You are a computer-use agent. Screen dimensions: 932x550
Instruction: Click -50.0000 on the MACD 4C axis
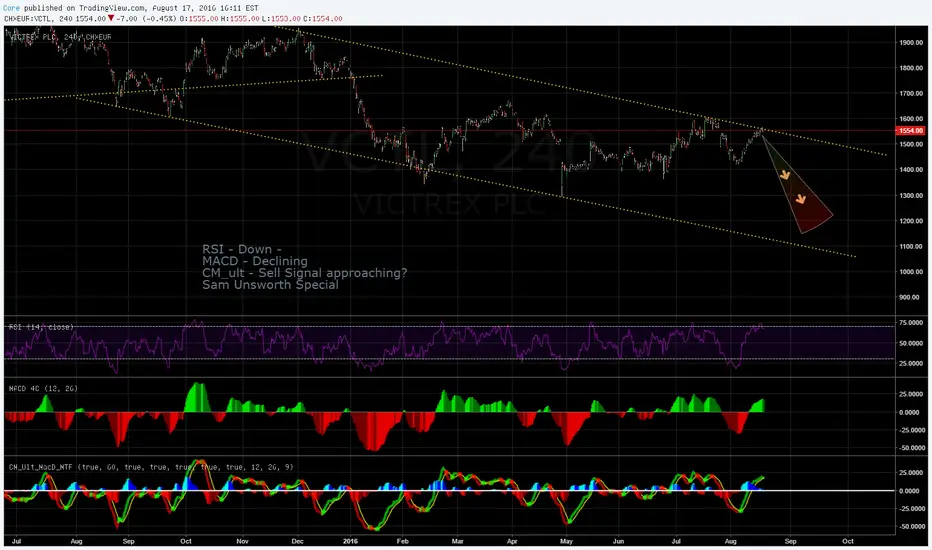[910, 448]
